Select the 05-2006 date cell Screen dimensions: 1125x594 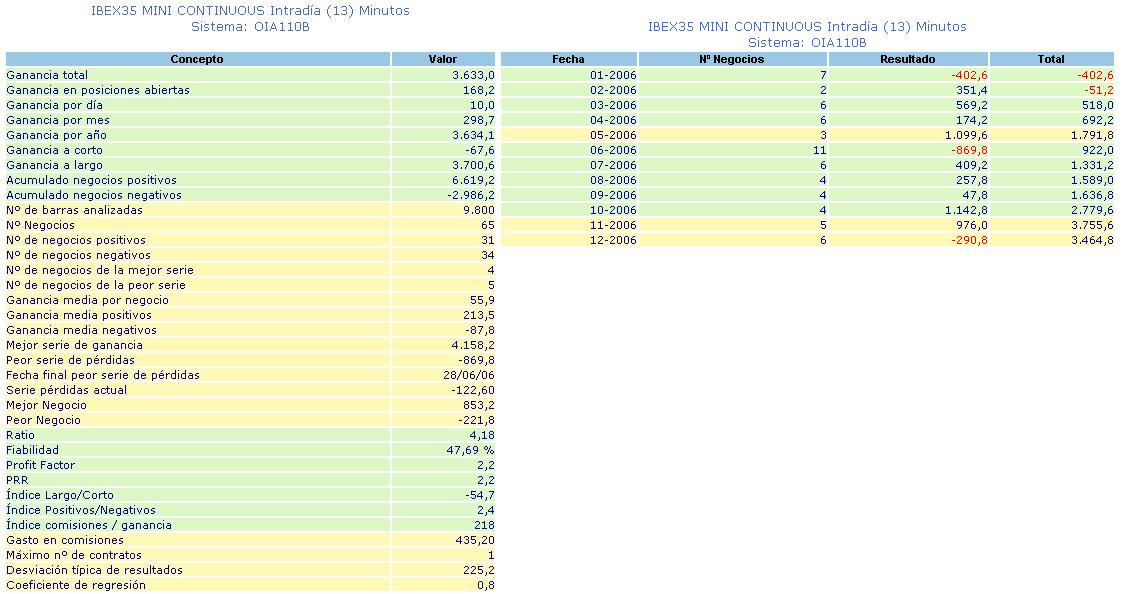point(613,135)
